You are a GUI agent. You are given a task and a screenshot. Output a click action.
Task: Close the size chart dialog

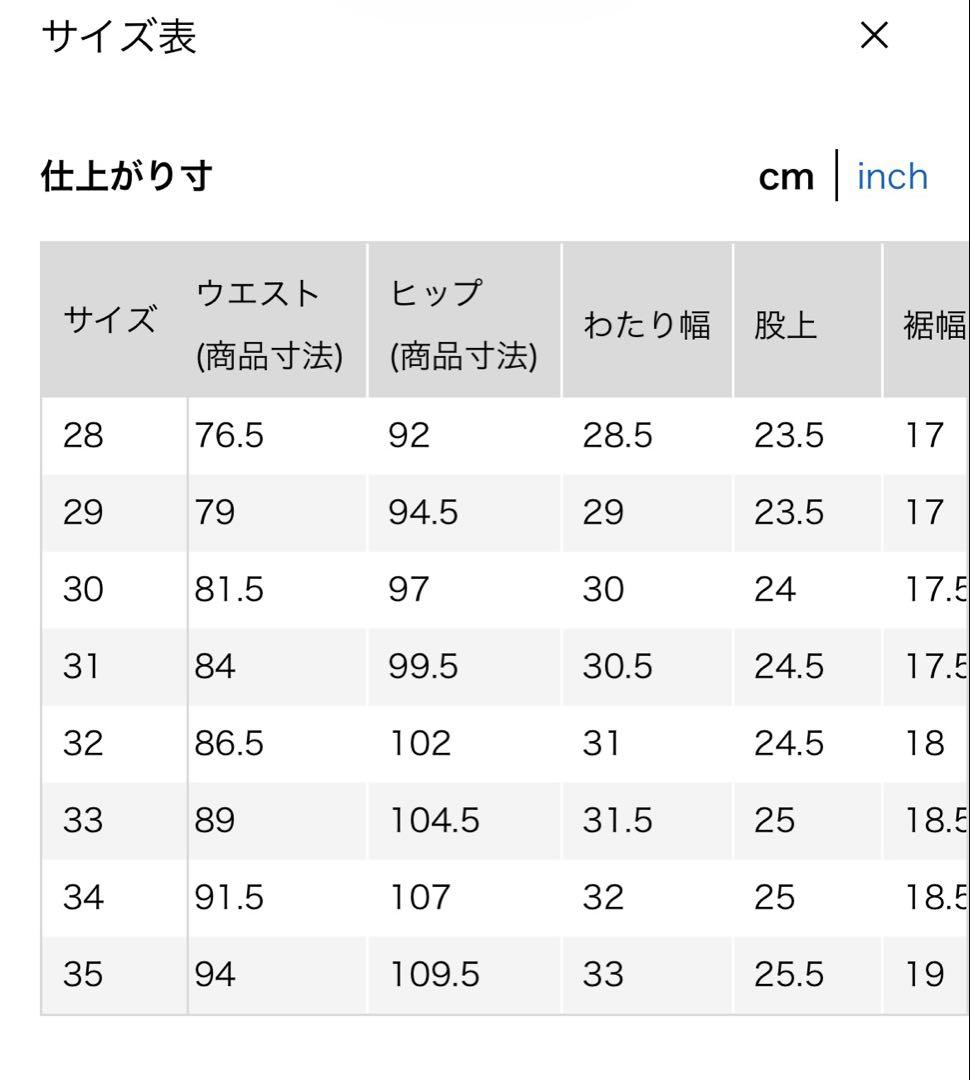tap(874, 35)
